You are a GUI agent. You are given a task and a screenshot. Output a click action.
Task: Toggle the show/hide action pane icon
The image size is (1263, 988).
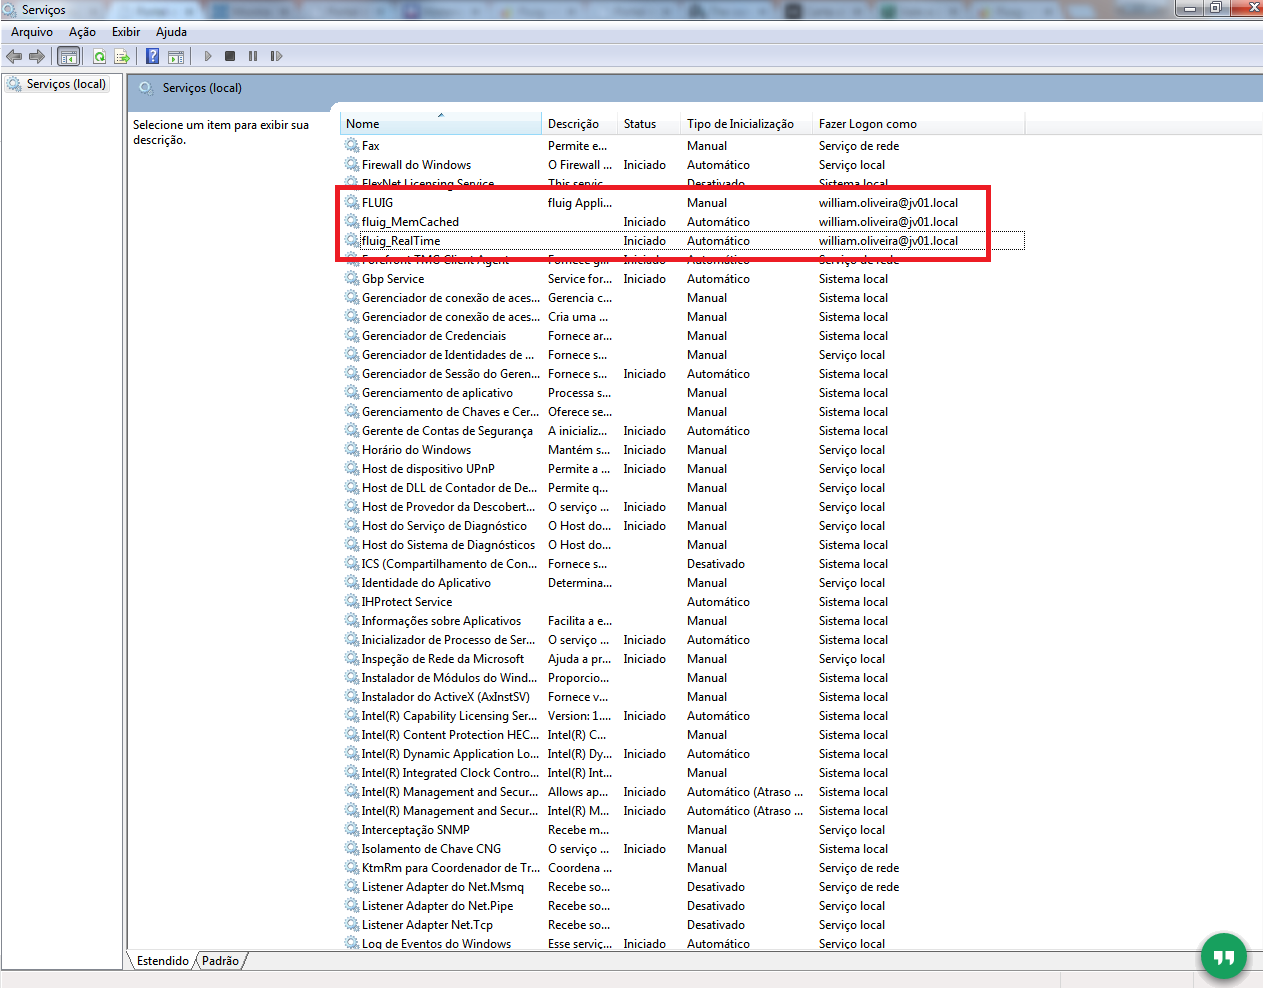coord(176,56)
